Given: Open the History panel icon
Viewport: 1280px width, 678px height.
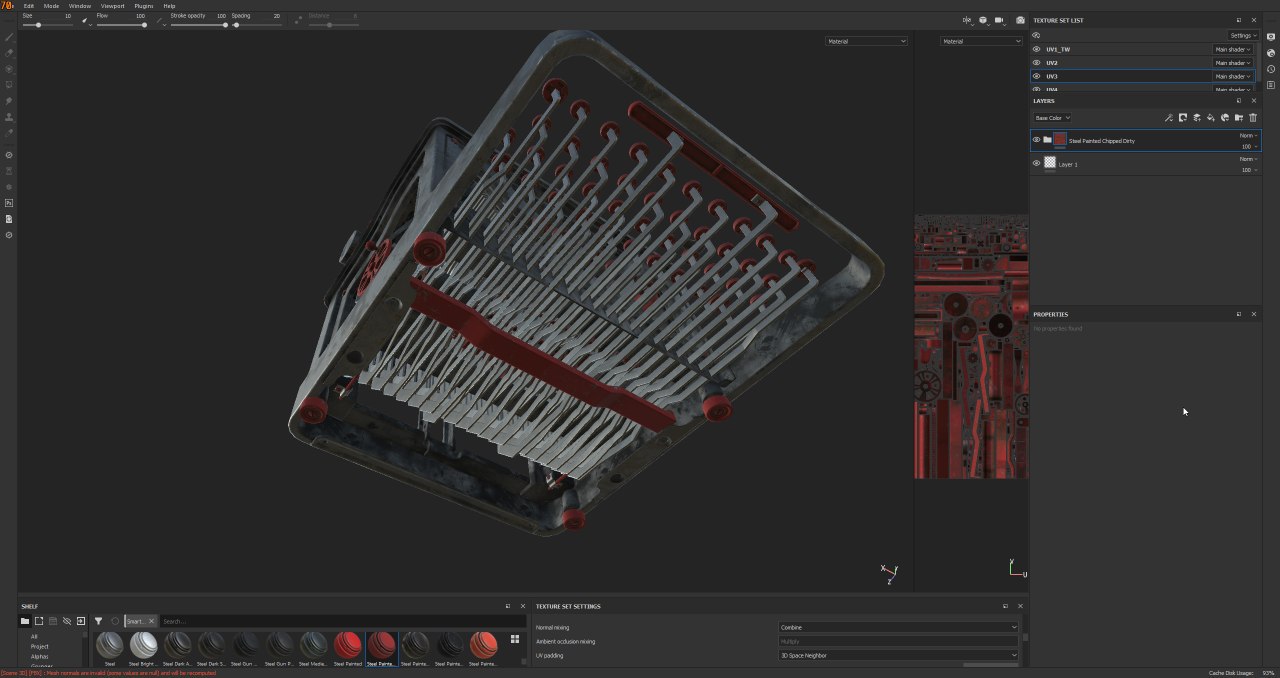Looking at the screenshot, I should tap(1271, 69).
